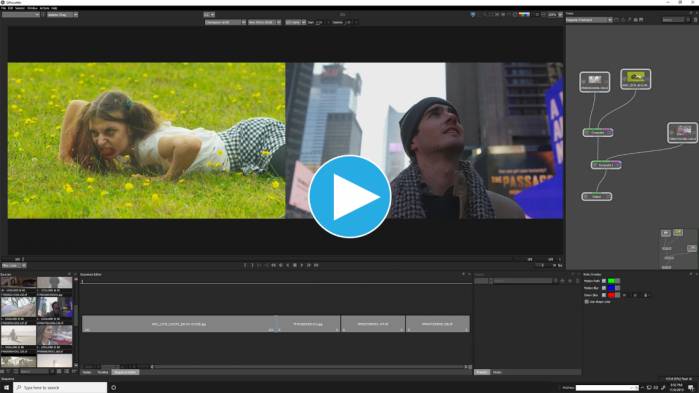Viewport: 699px width, 393px height.
Task: Open the Cortana circle icon on taskbar
Action: click(x=114, y=388)
